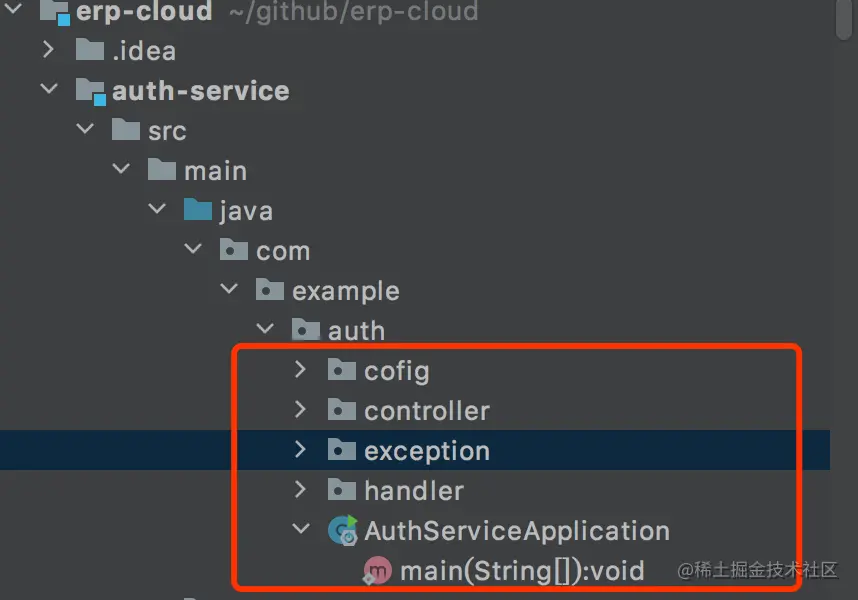Viewport: 858px width, 600px height.
Task: Expand the exception package
Action: (x=300, y=449)
